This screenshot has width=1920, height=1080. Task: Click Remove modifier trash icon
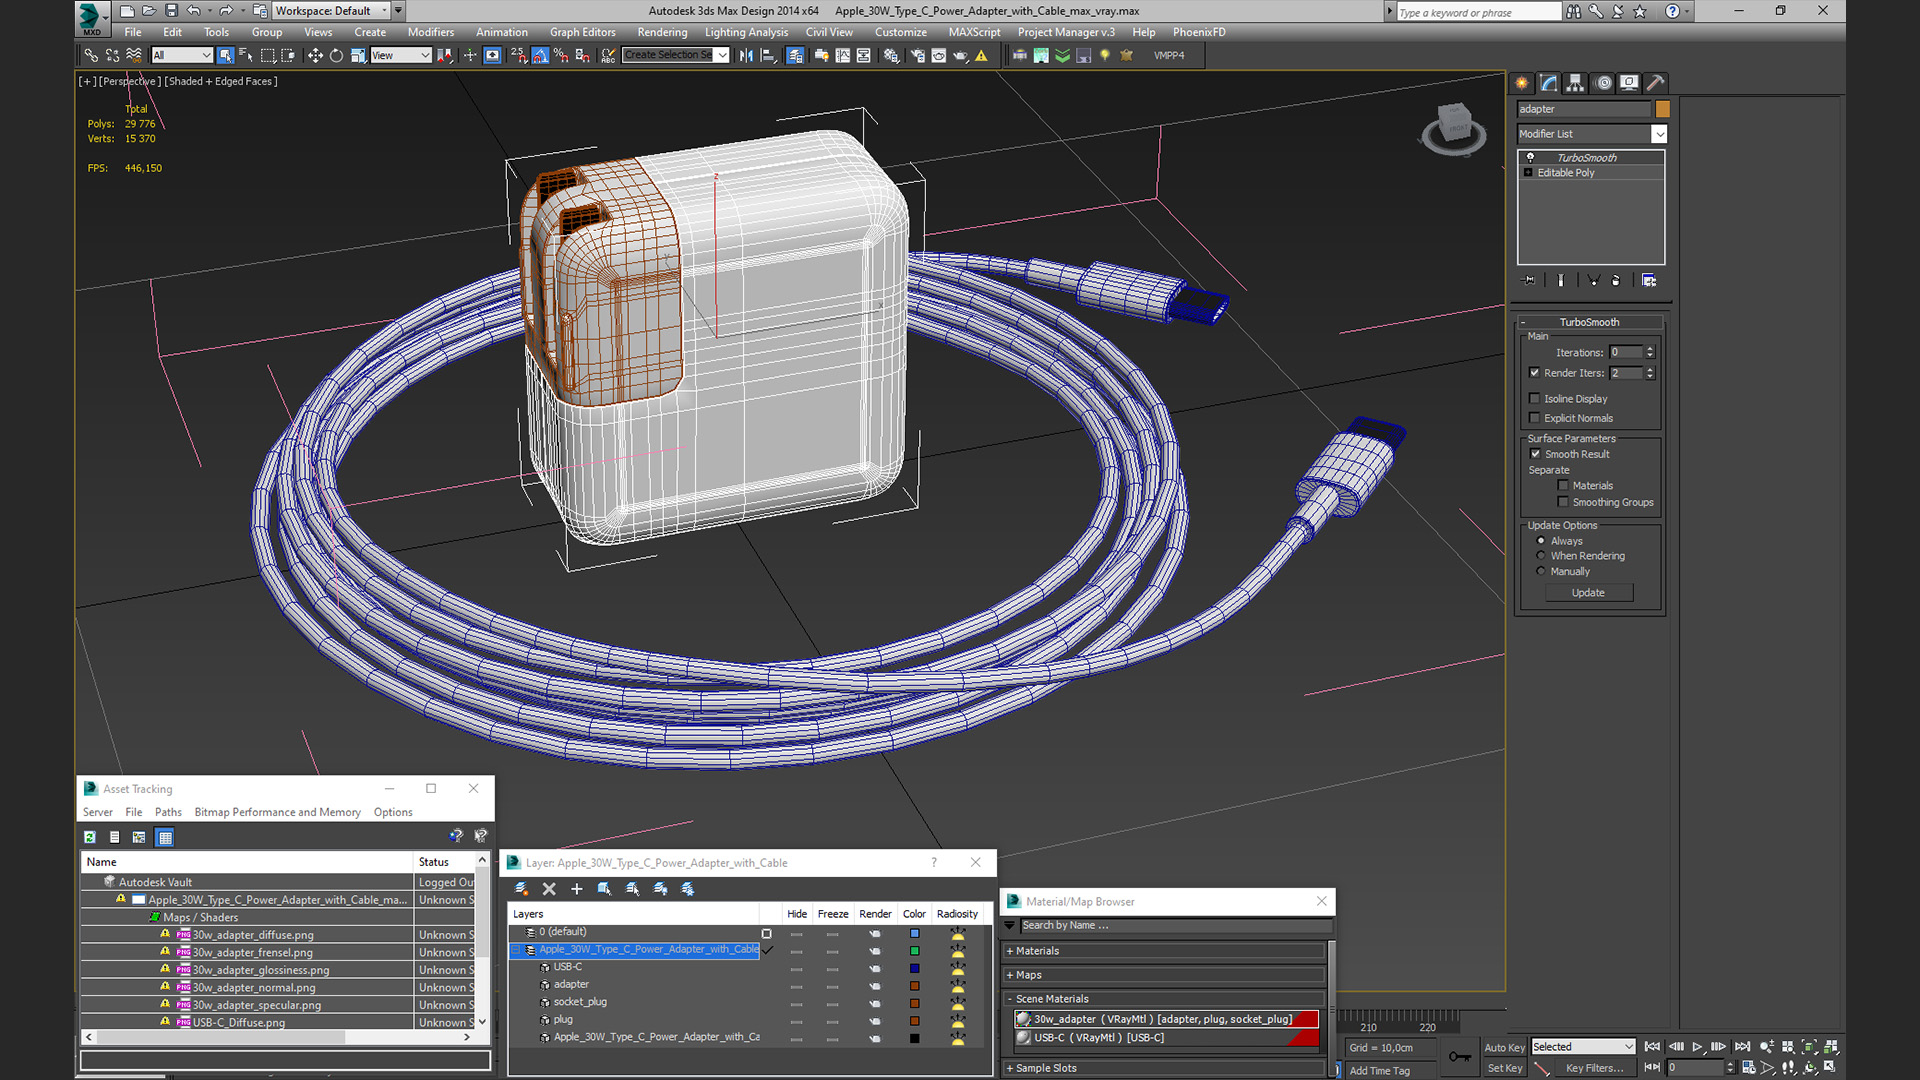coord(1616,280)
